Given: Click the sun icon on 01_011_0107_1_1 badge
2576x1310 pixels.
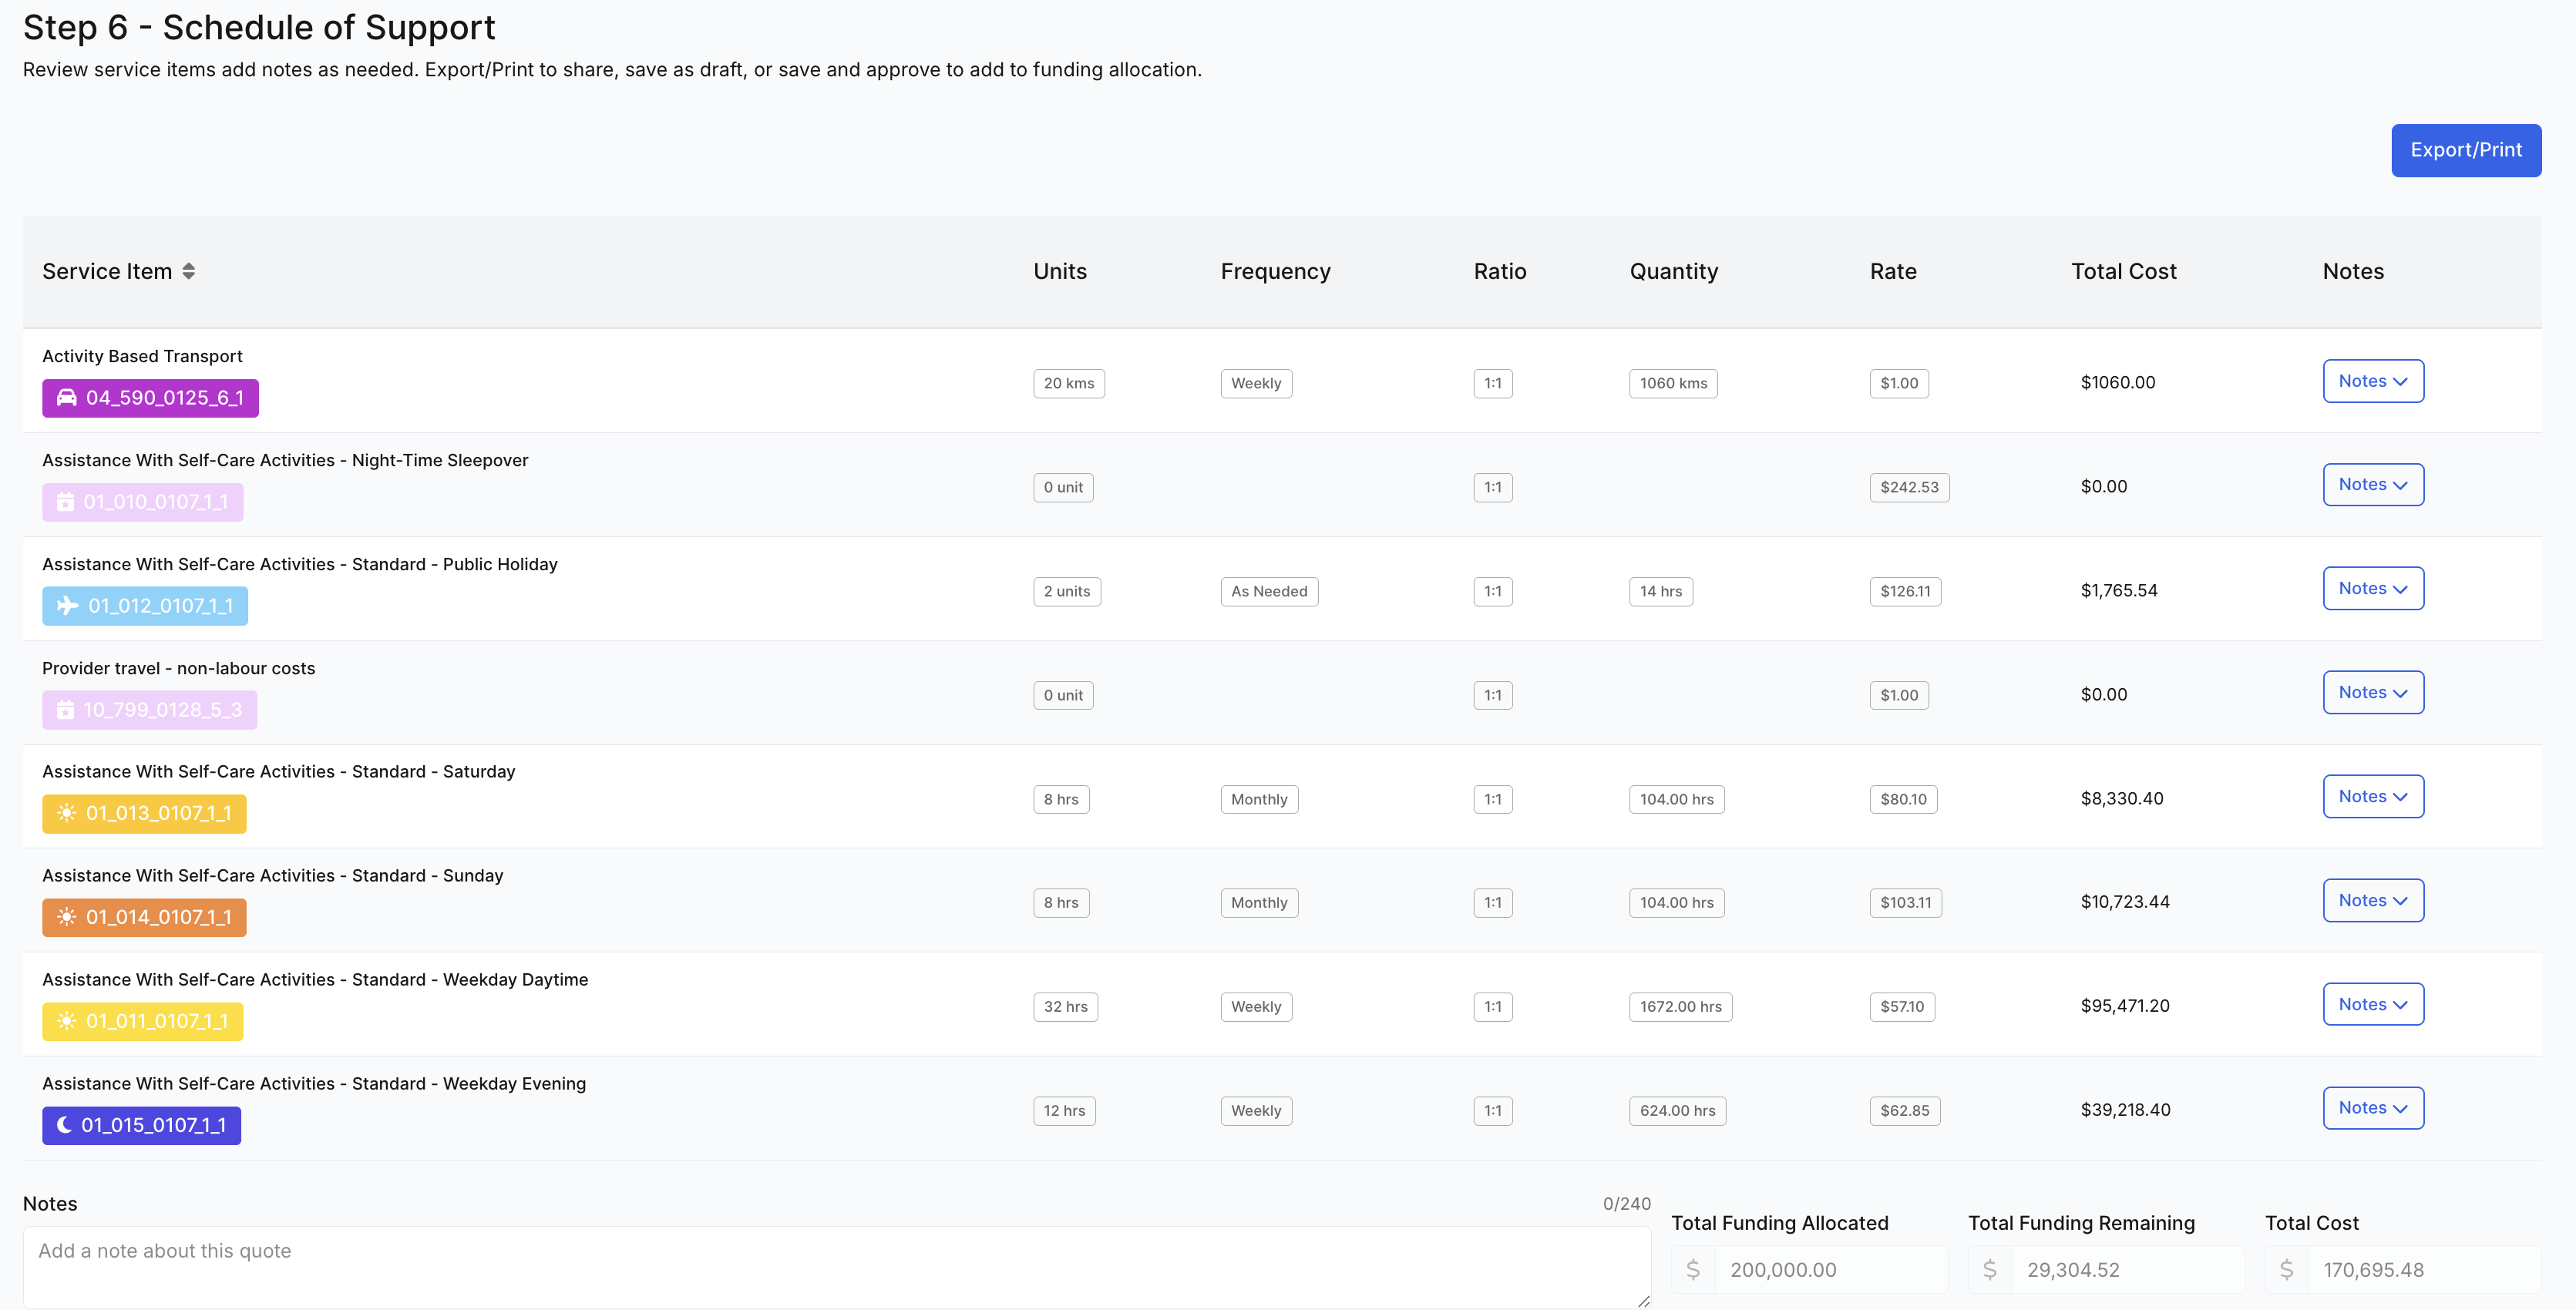Looking at the screenshot, I should [66, 1021].
